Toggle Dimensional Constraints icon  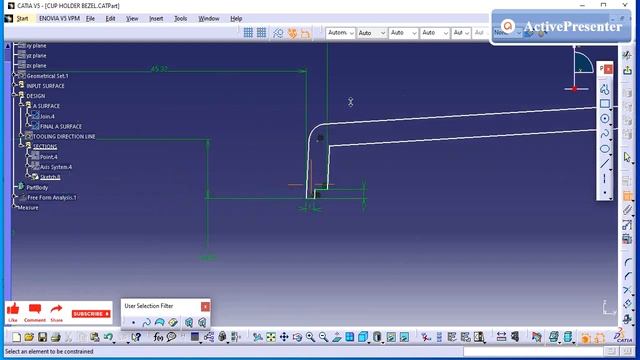pyautogui.click(x=305, y=33)
